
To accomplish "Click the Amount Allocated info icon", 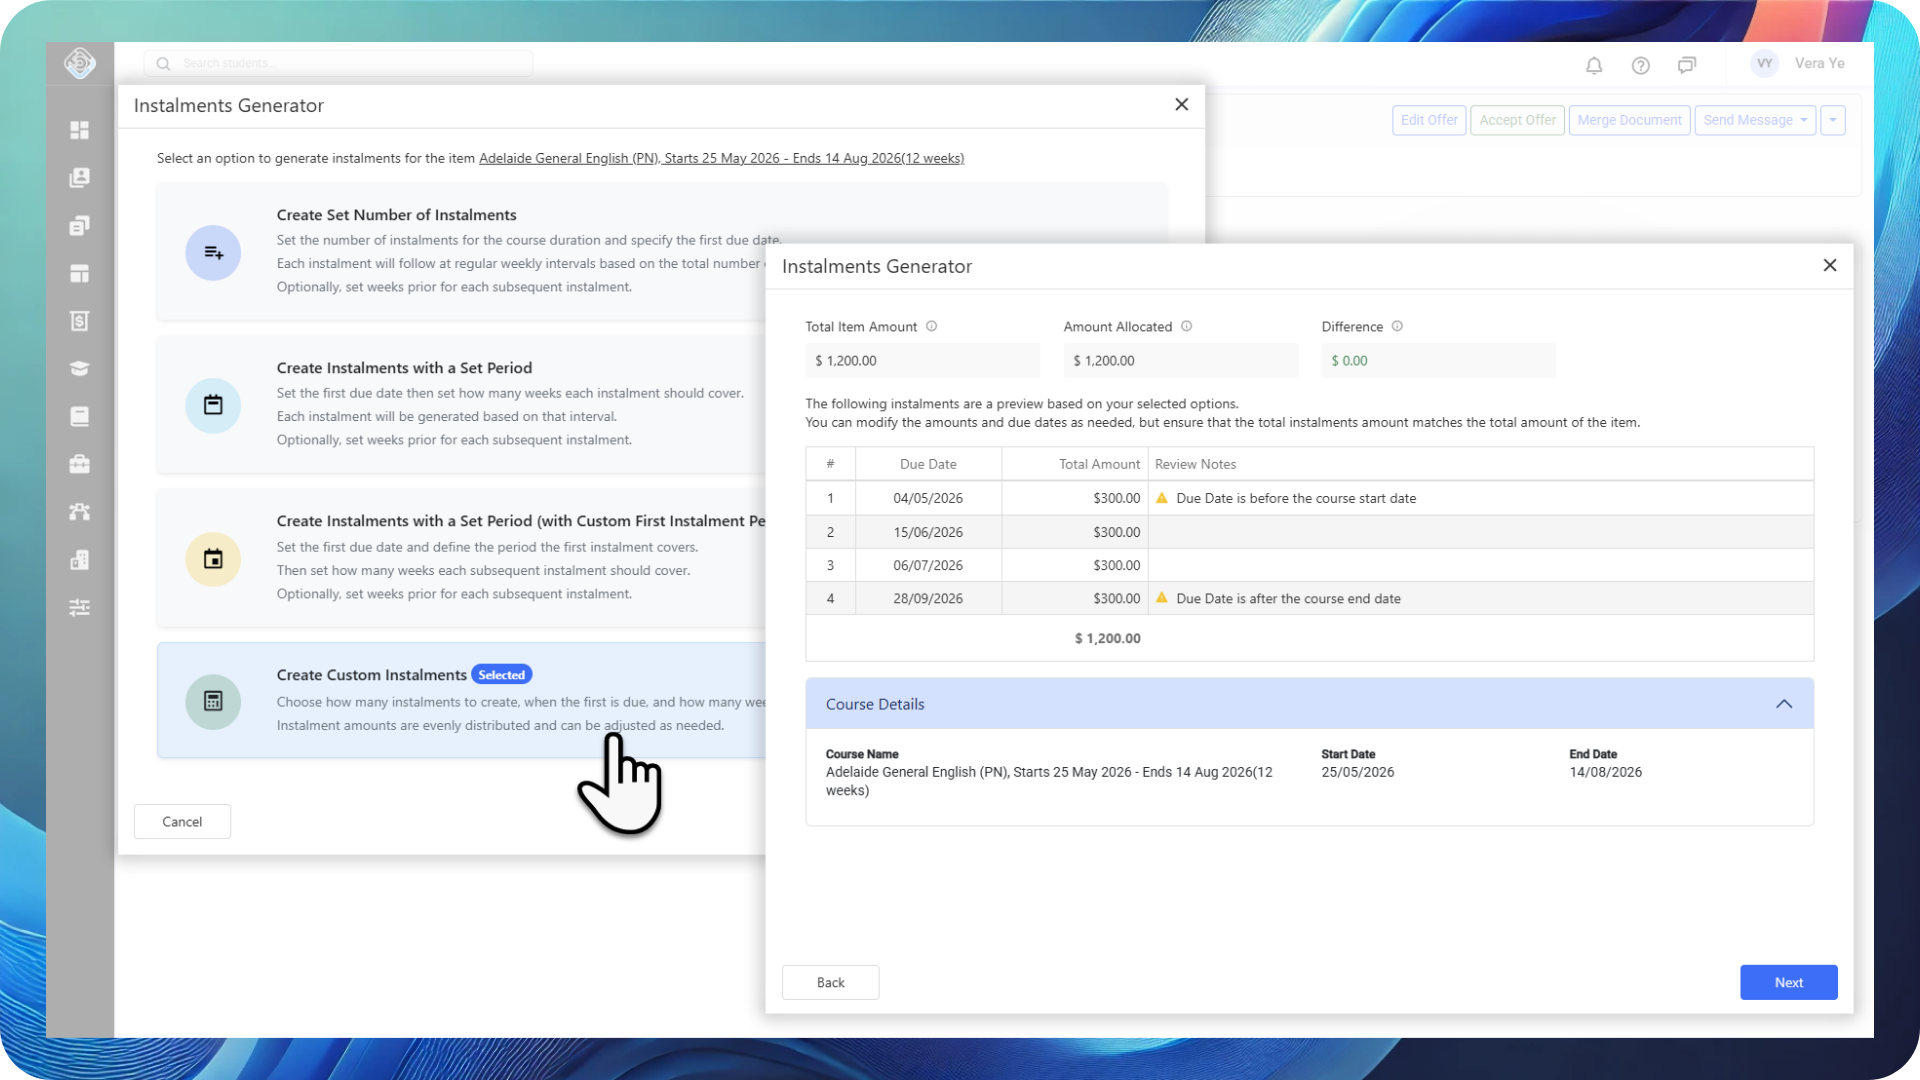I will [x=1186, y=326].
